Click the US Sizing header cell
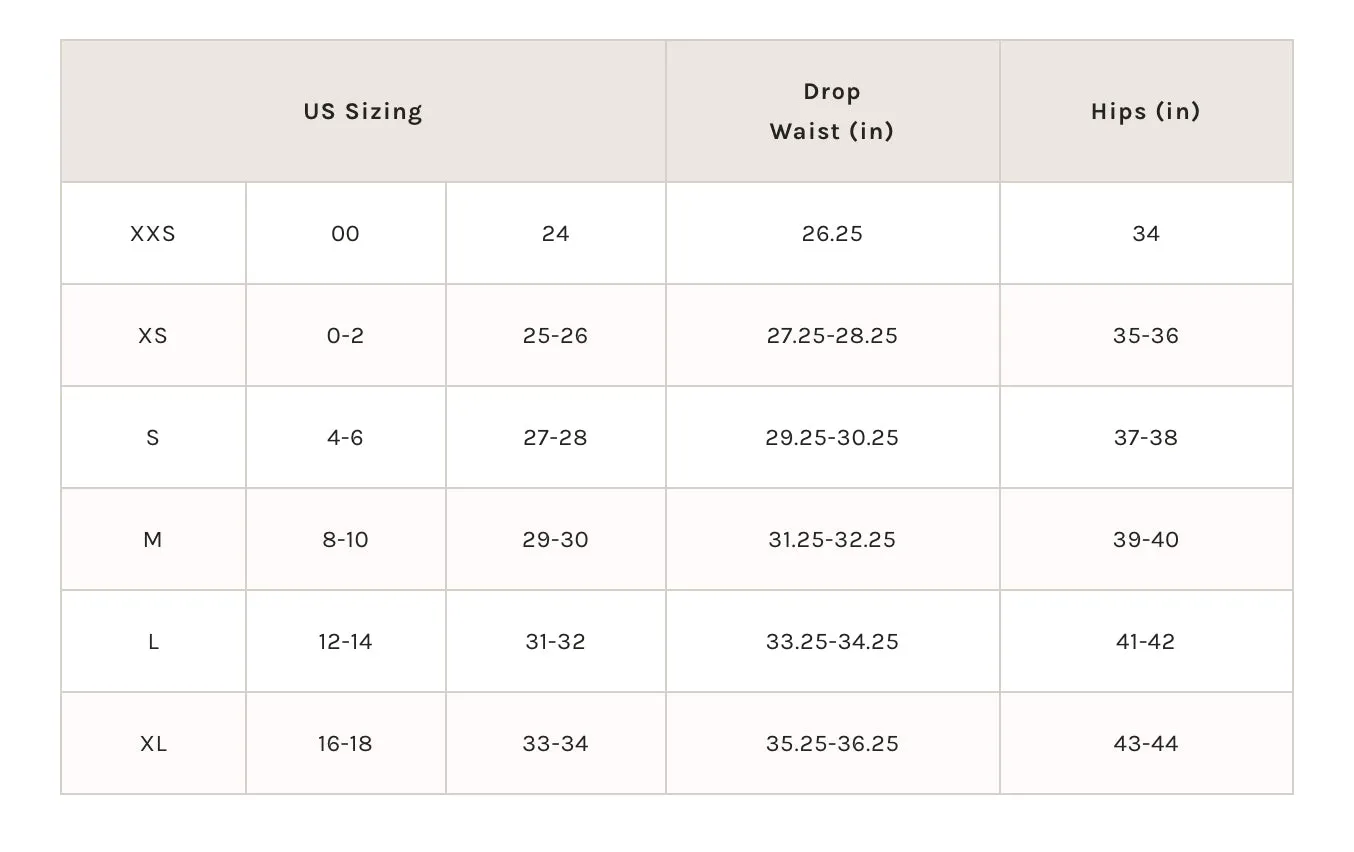This screenshot has height=852, width=1354. click(363, 111)
